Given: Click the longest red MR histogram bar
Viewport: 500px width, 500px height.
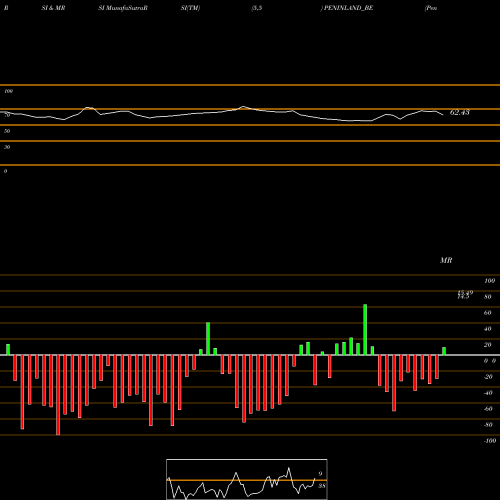Looking at the screenshot, I should click(58, 395).
